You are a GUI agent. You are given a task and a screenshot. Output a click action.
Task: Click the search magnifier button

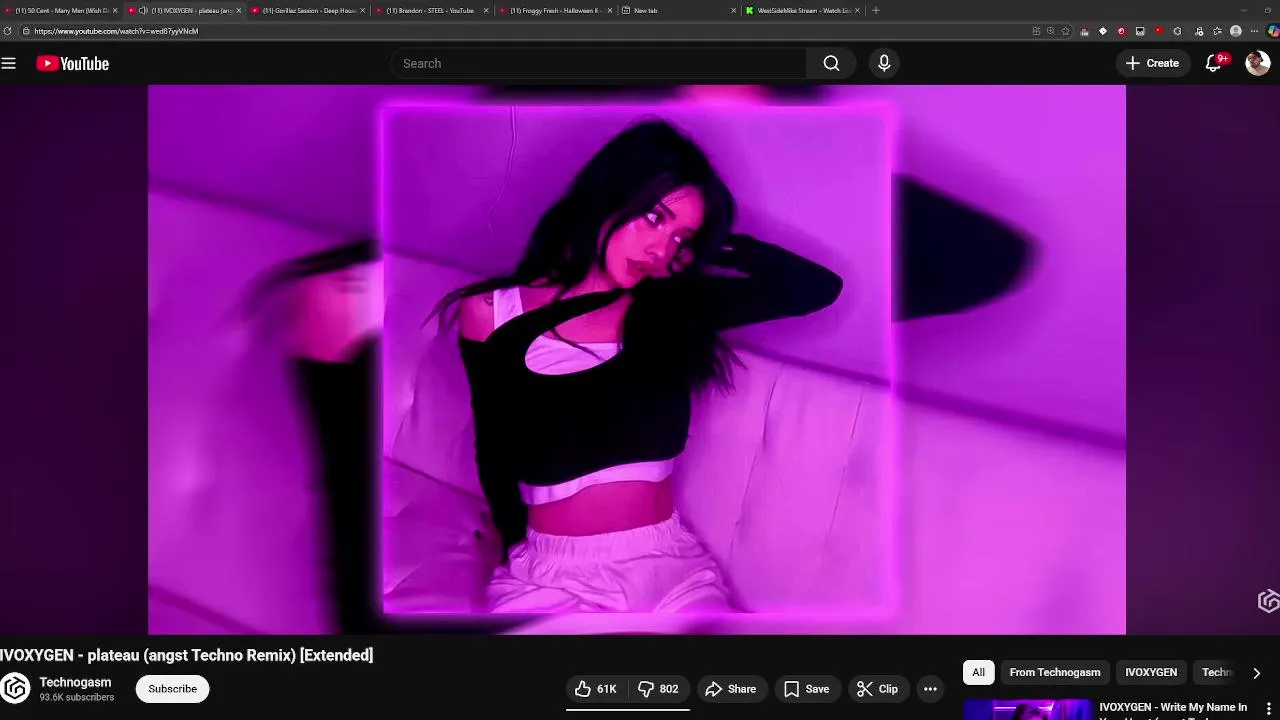pyautogui.click(x=831, y=63)
